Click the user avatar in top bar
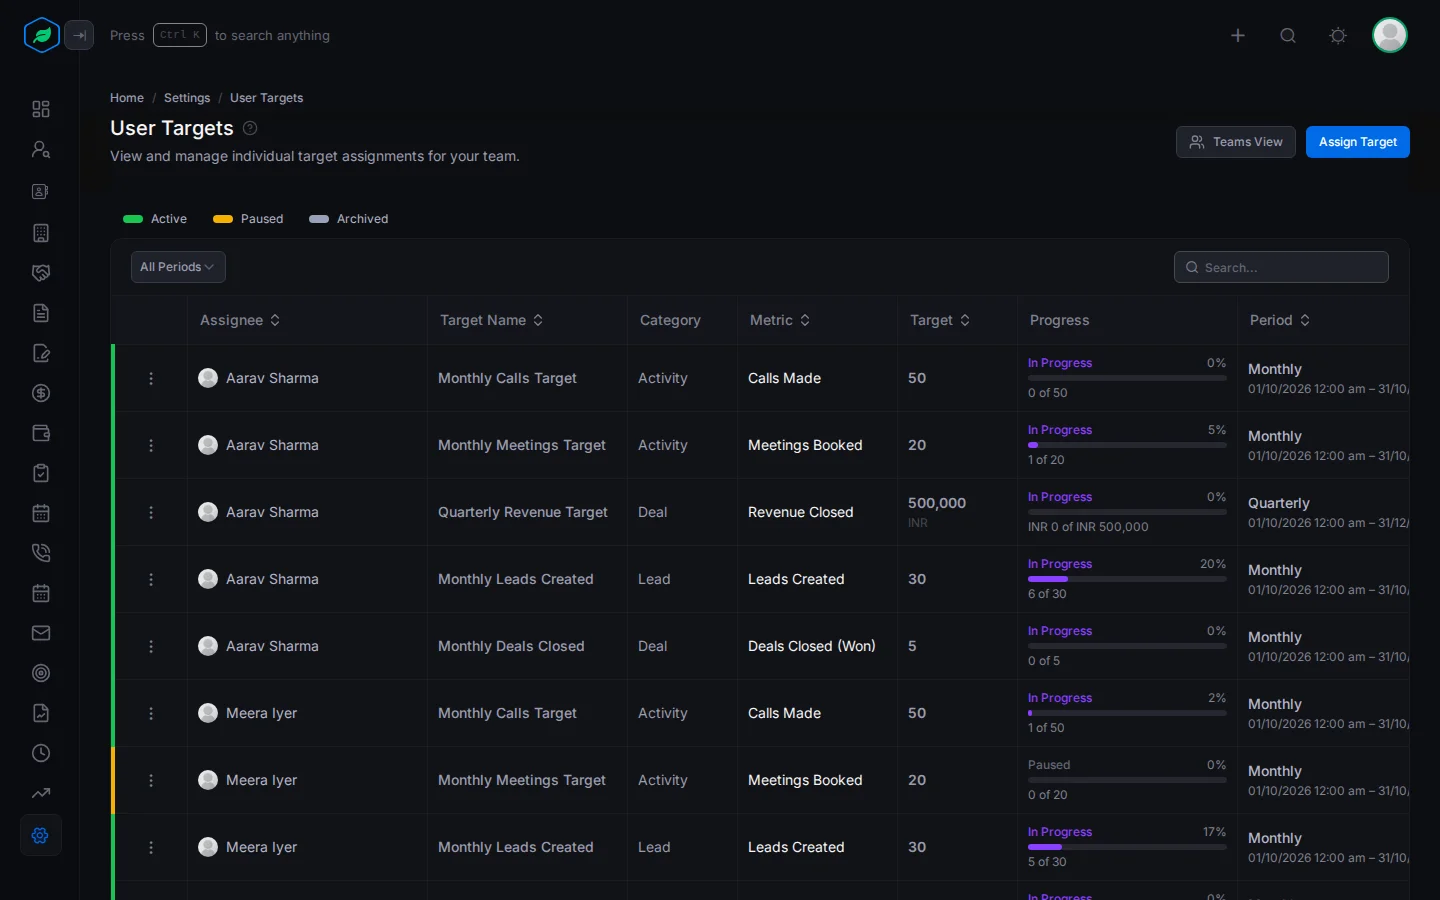This screenshot has width=1440, height=900. coord(1390,36)
